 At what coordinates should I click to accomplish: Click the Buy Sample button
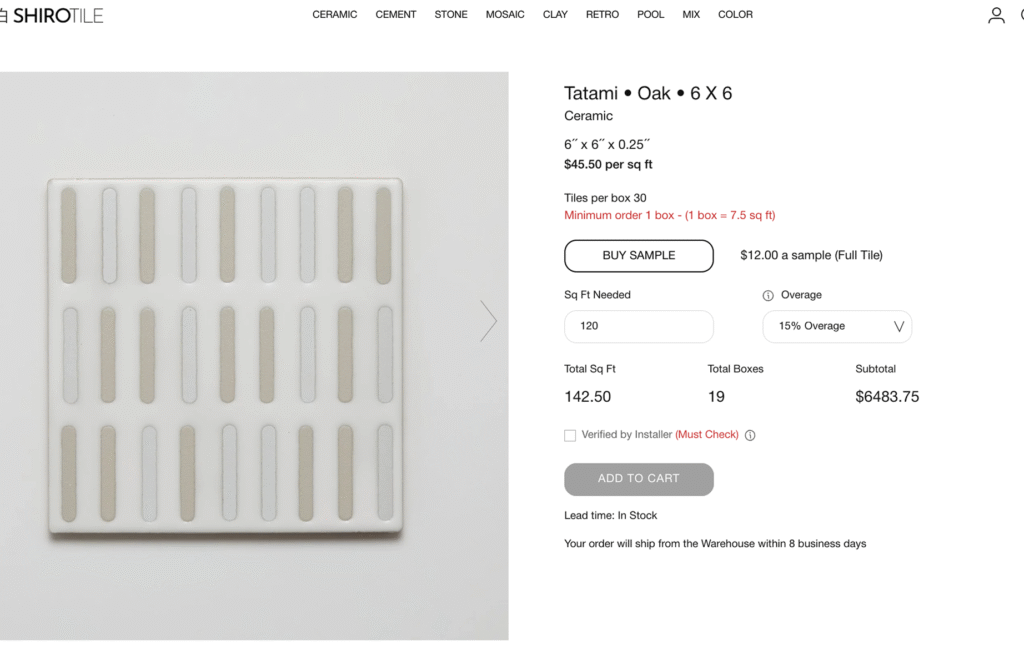(x=638, y=256)
